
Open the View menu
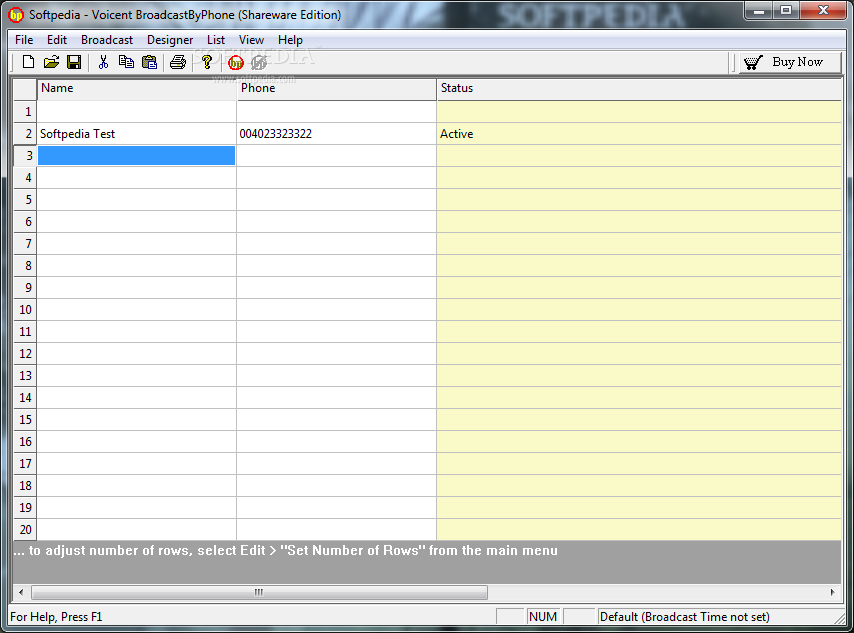(251, 40)
